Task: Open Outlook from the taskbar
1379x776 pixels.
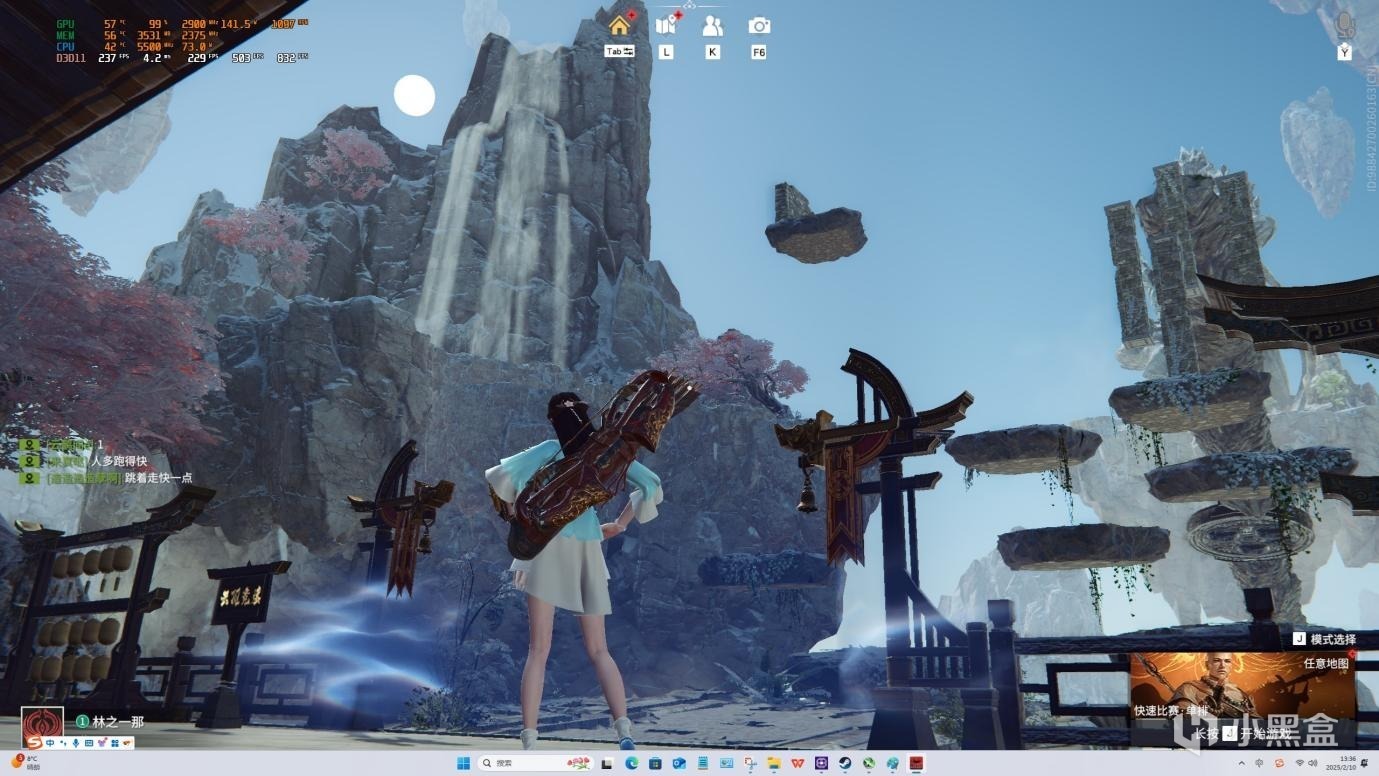Action: (x=680, y=763)
